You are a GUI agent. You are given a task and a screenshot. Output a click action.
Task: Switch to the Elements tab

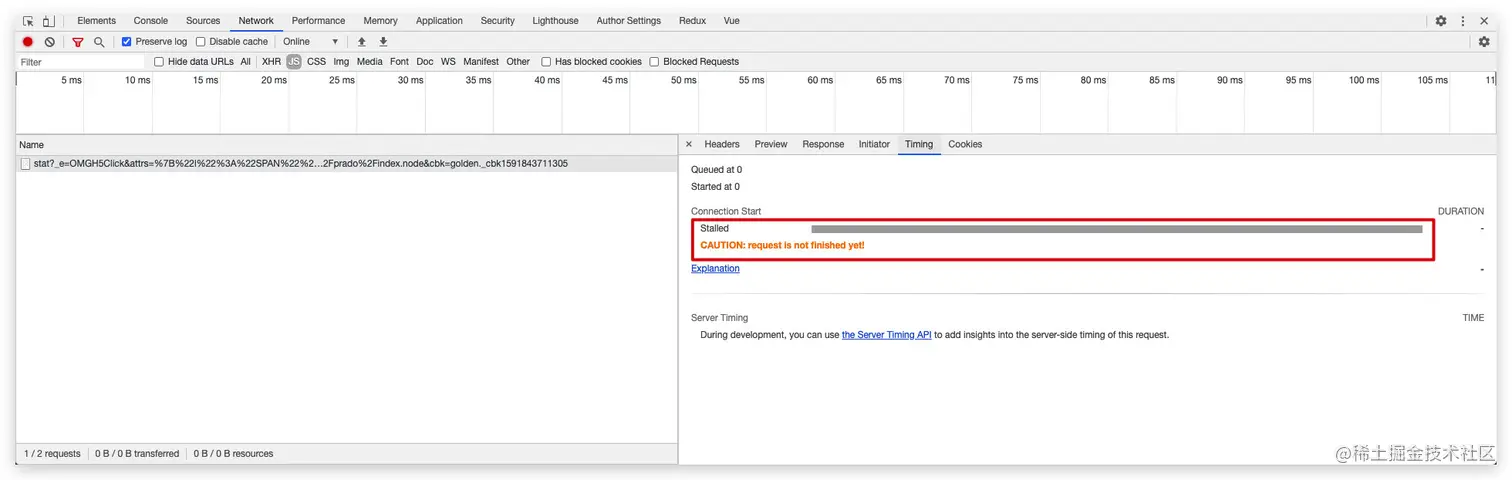[x=96, y=21]
